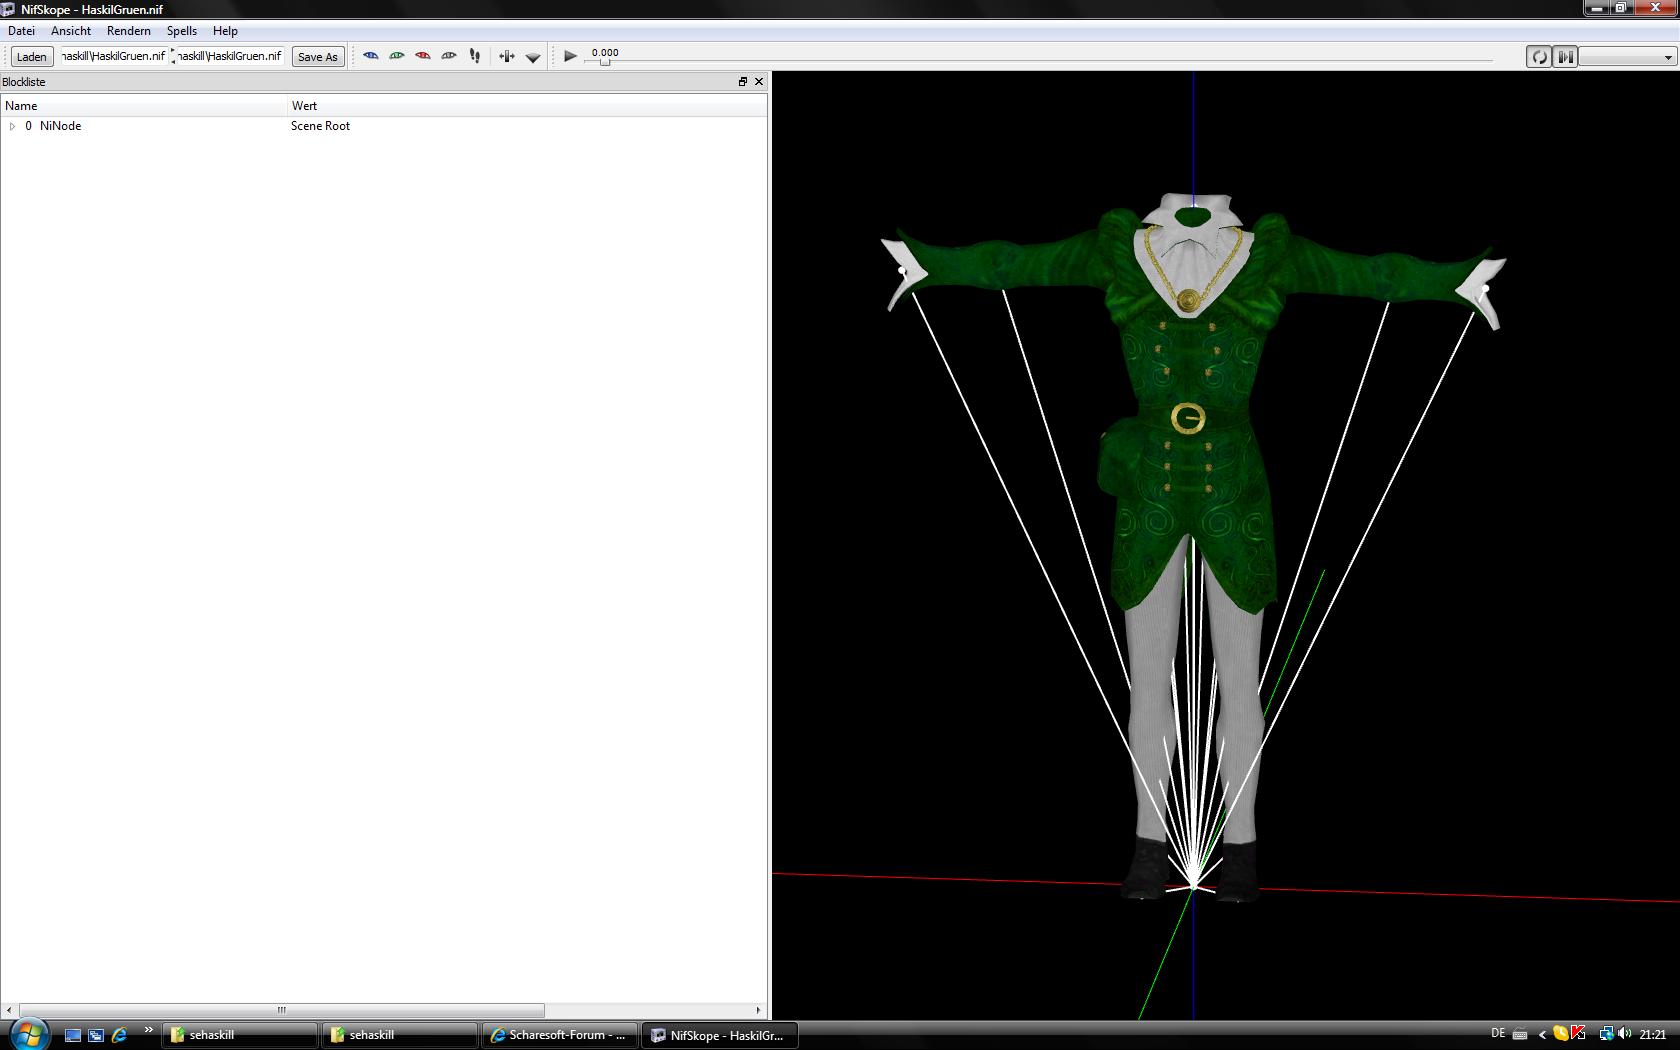This screenshot has width=1680, height=1050.
Task: Open Scharesoft-Forum in the taskbar
Action: (559, 1035)
